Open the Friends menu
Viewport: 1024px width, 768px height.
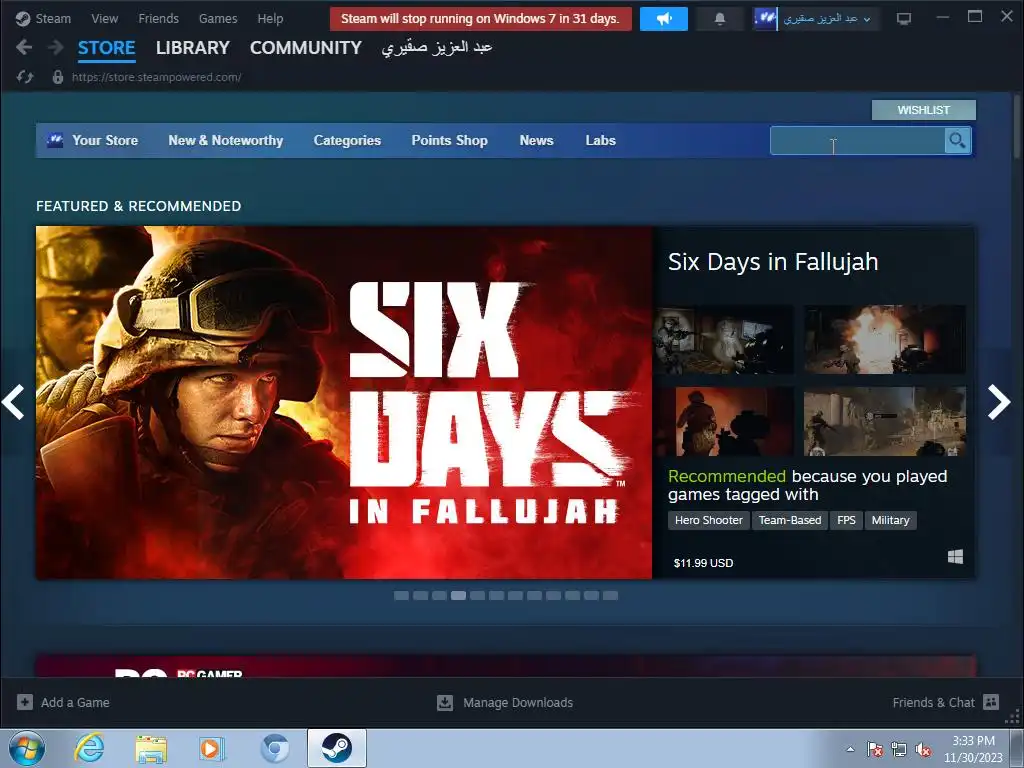[x=158, y=18]
